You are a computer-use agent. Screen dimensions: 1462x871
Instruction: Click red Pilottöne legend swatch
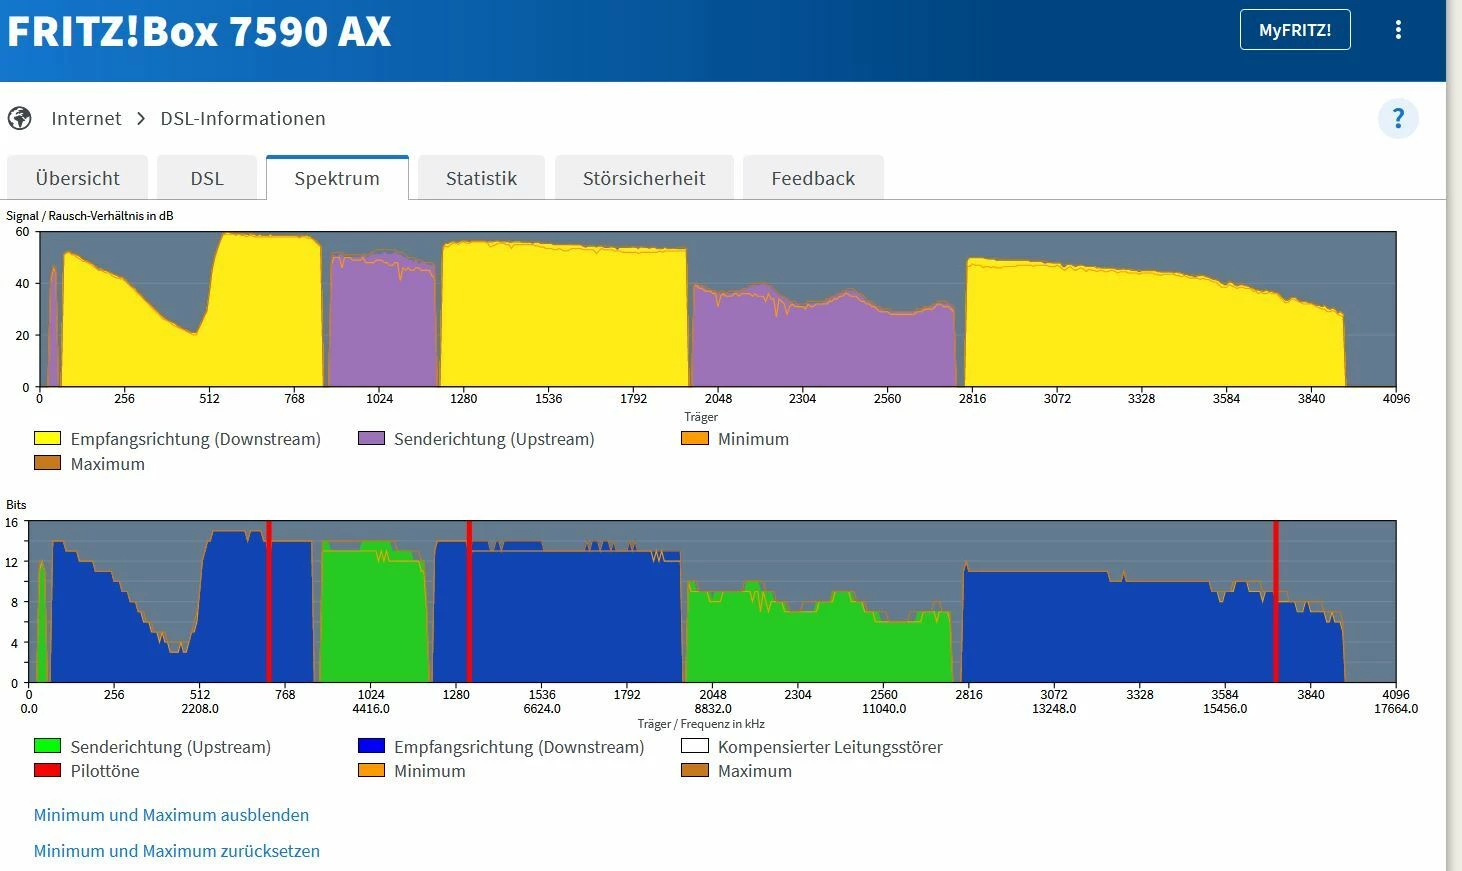(x=48, y=770)
